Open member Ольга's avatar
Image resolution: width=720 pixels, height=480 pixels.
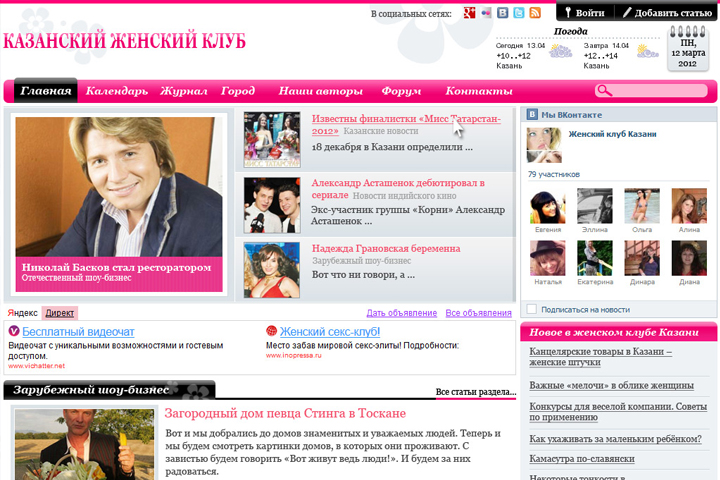(x=642, y=206)
